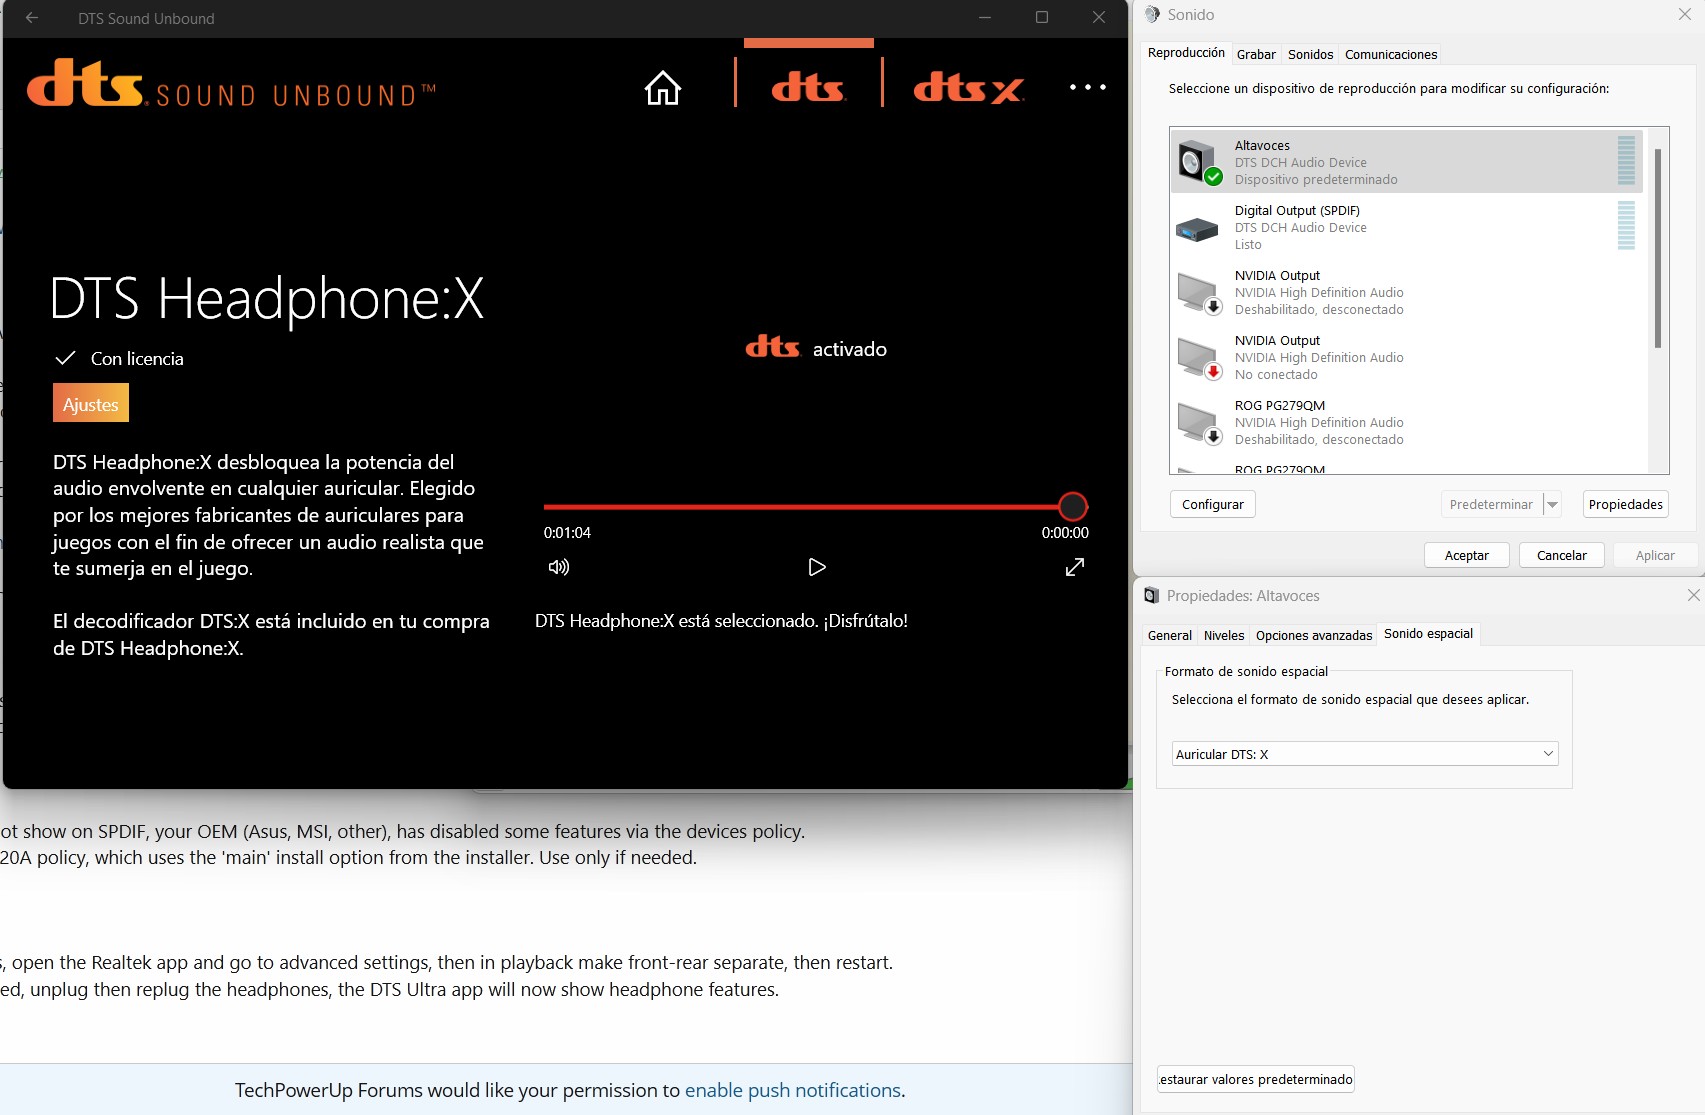The width and height of the screenshot is (1705, 1115).
Task: Switch to the Sonidos tab
Action: pos(1310,54)
